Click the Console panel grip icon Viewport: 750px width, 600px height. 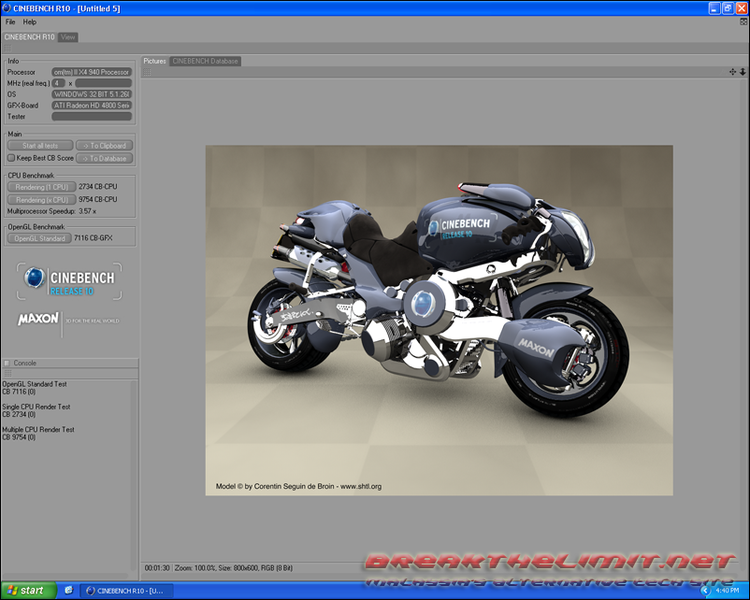point(8,373)
